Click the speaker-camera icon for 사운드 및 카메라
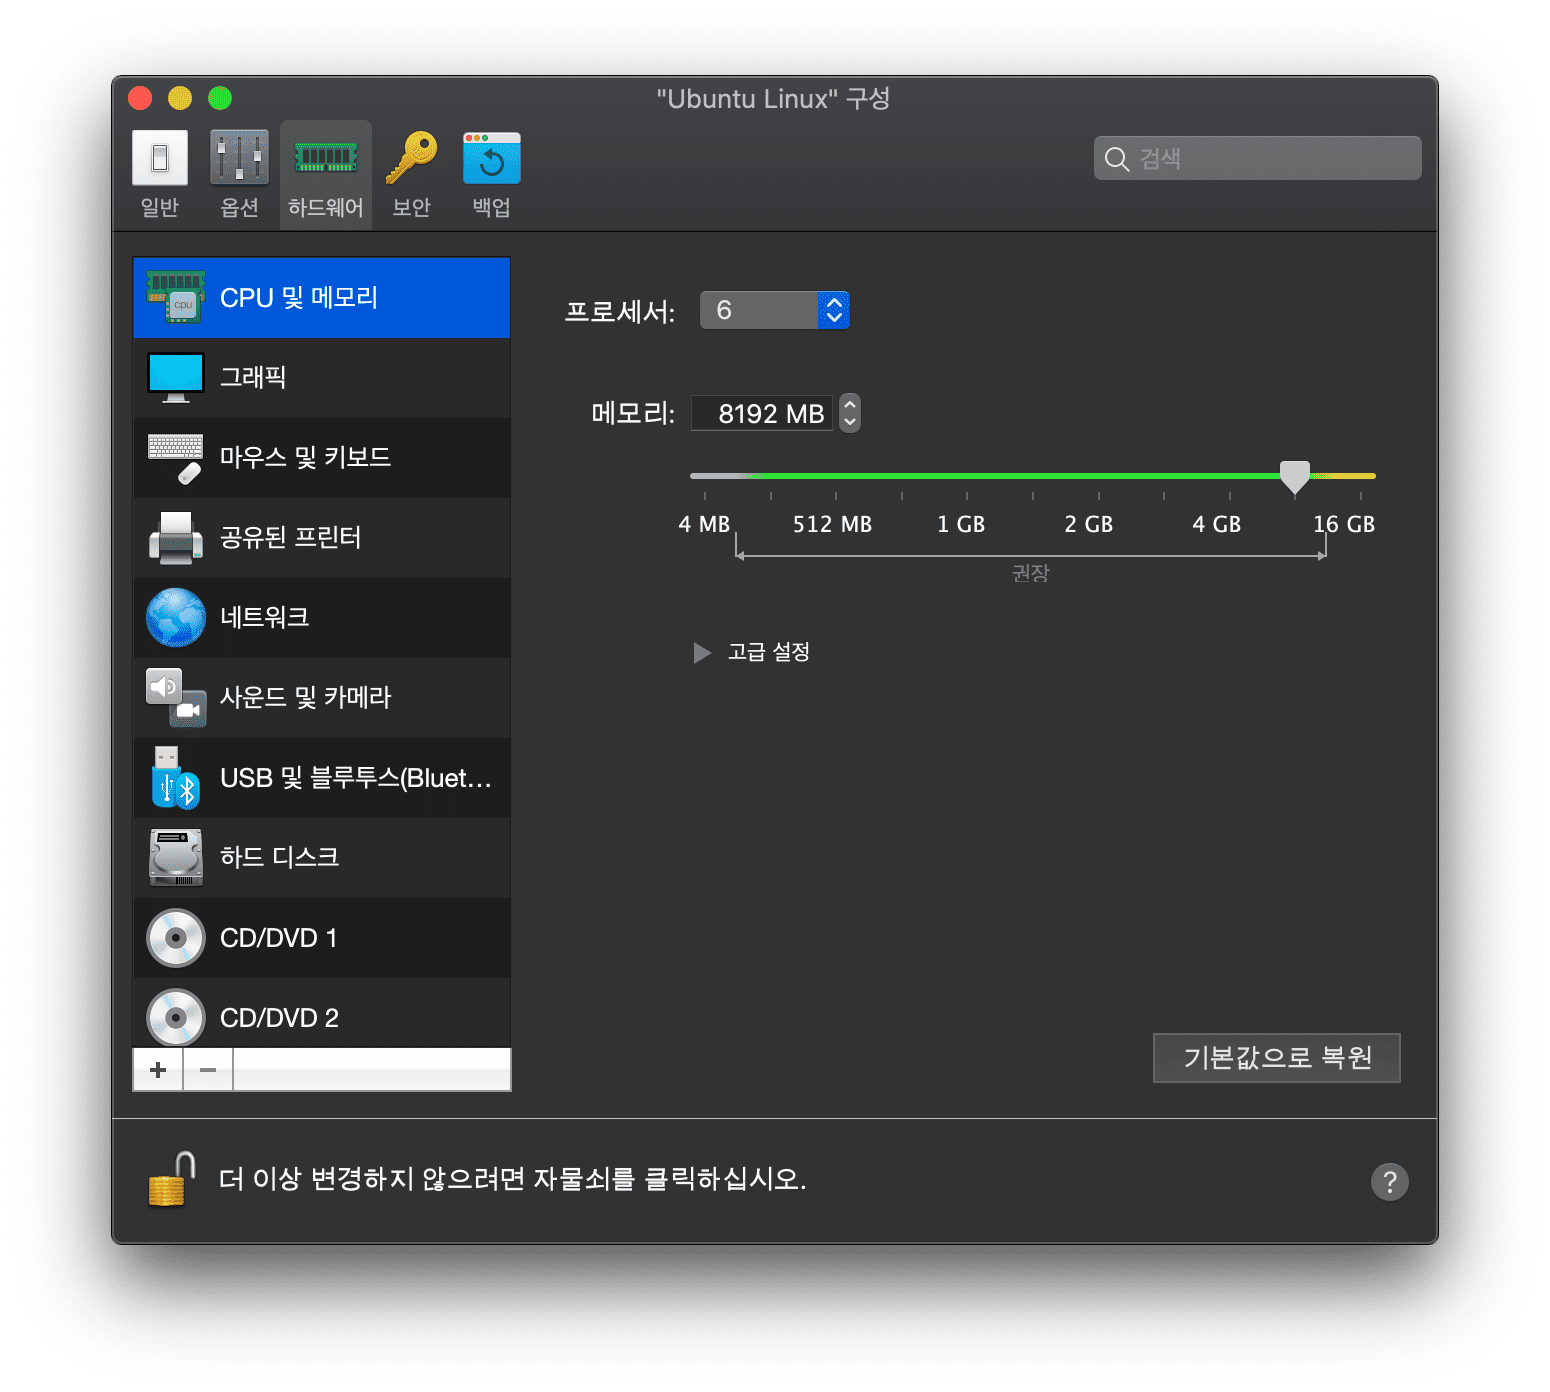The image size is (1550, 1392). (x=176, y=697)
